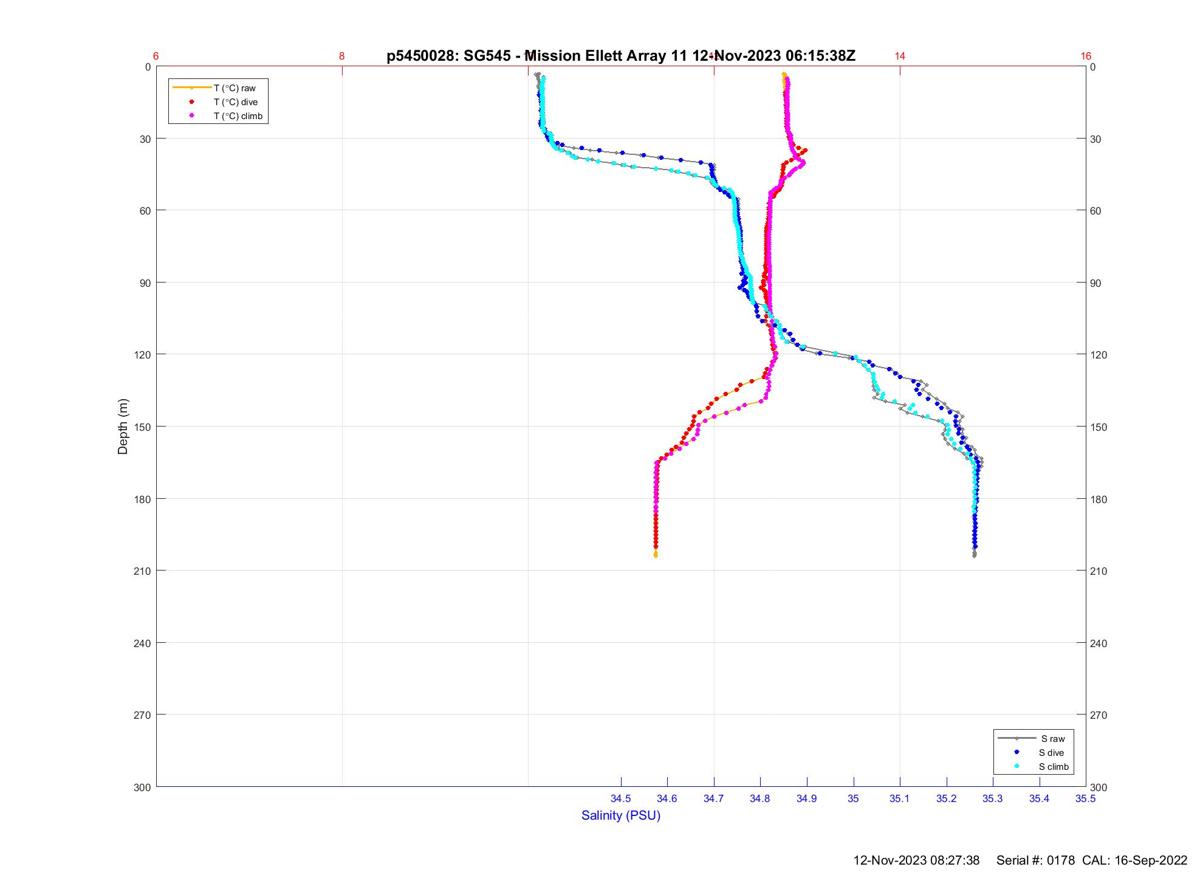Click salinity tick label 35.4
The height and width of the screenshot is (885, 1200).
click(x=1039, y=798)
